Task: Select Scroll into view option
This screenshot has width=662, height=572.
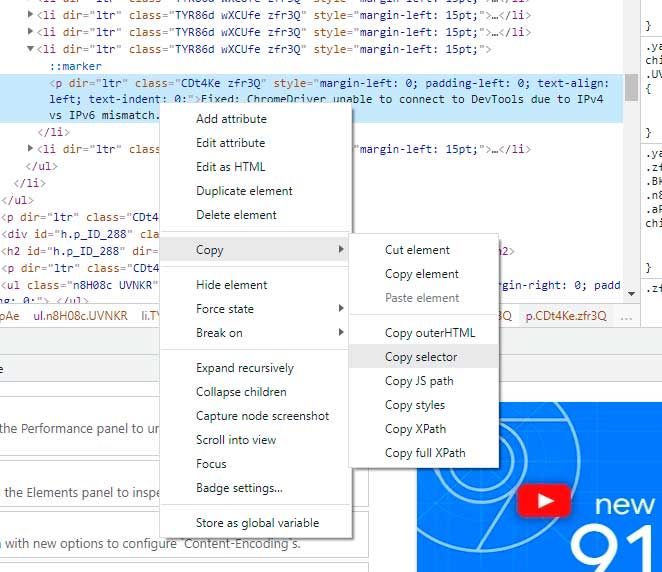Action: tap(256, 440)
